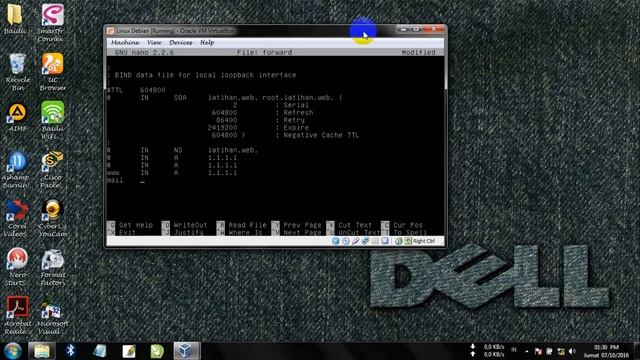The height and width of the screenshot is (360, 640).
Task: Show hidden tray icons arrow
Action: pos(527,351)
